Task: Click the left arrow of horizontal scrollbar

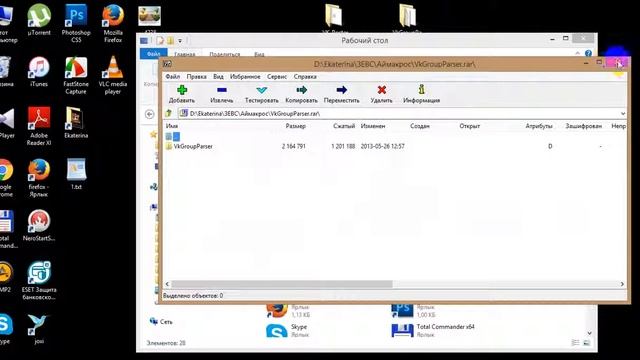Action: pos(167,284)
